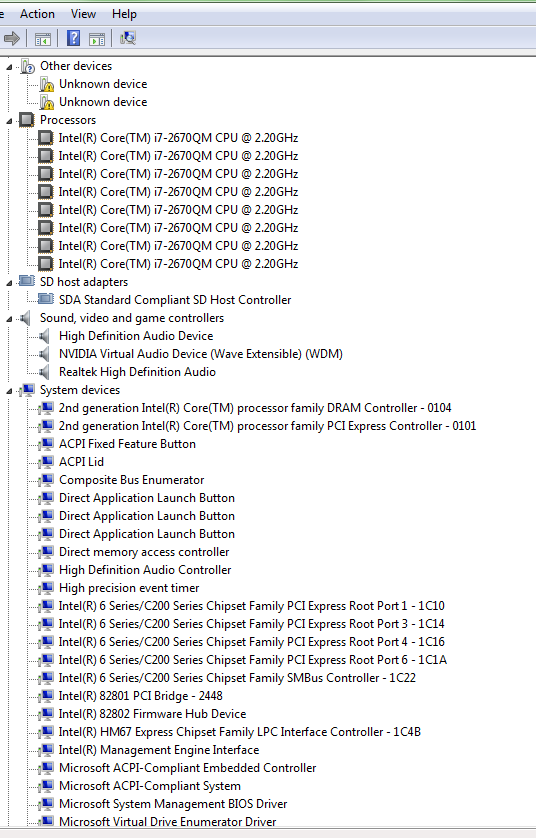This screenshot has height=838, width=536.
Task: Click the forward arrow toolbar icon
Action: click(x=12, y=38)
